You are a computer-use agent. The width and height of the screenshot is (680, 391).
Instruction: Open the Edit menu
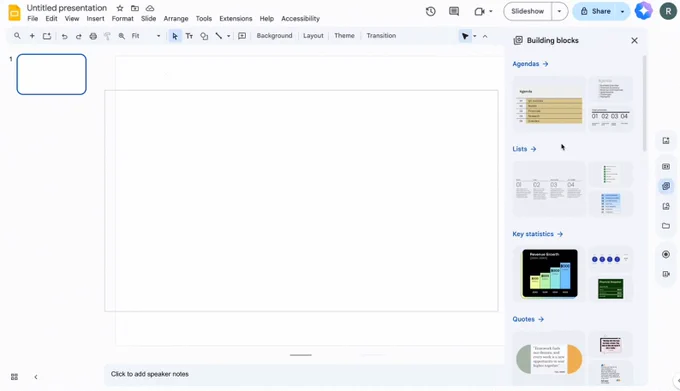(x=51, y=19)
